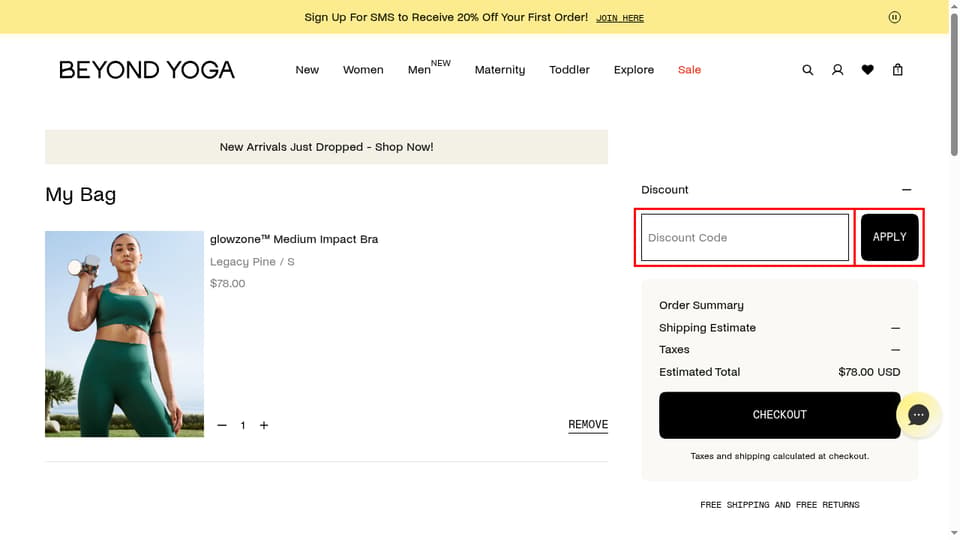The height and width of the screenshot is (540, 960).
Task: Open the Women menu
Action: [363, 70]
